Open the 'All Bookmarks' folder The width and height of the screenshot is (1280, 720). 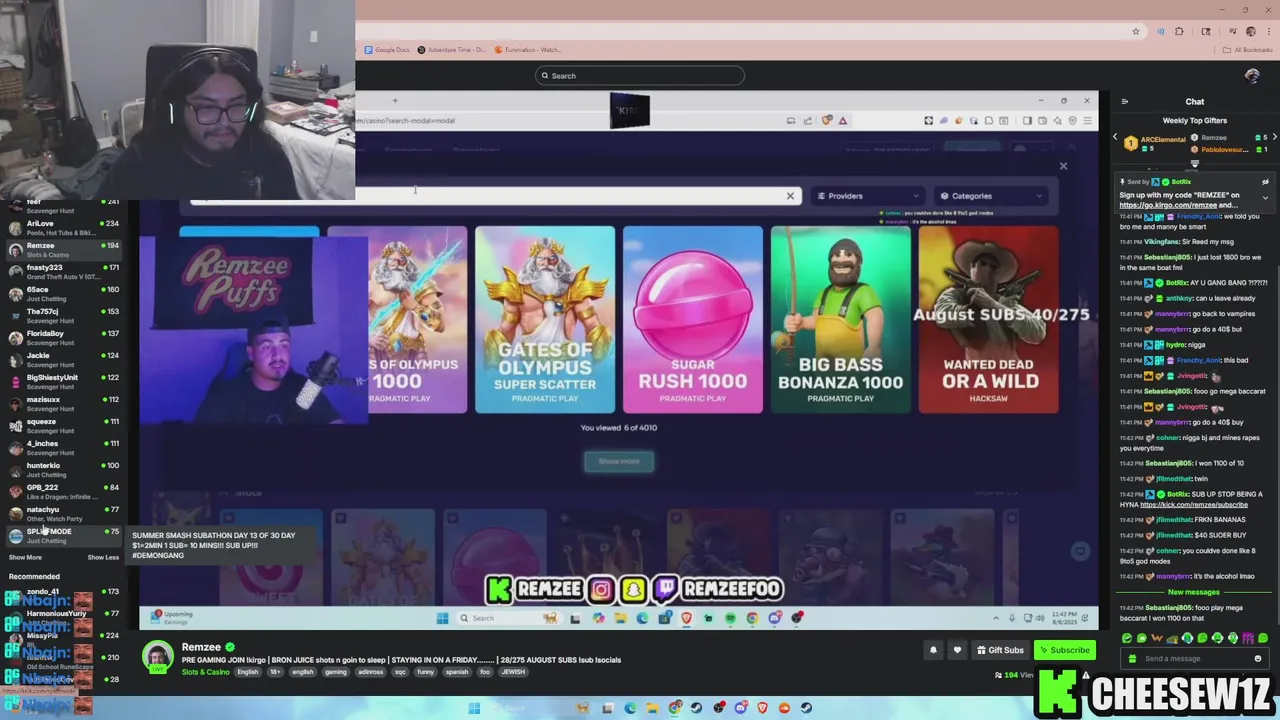(x=1248, y=50)
